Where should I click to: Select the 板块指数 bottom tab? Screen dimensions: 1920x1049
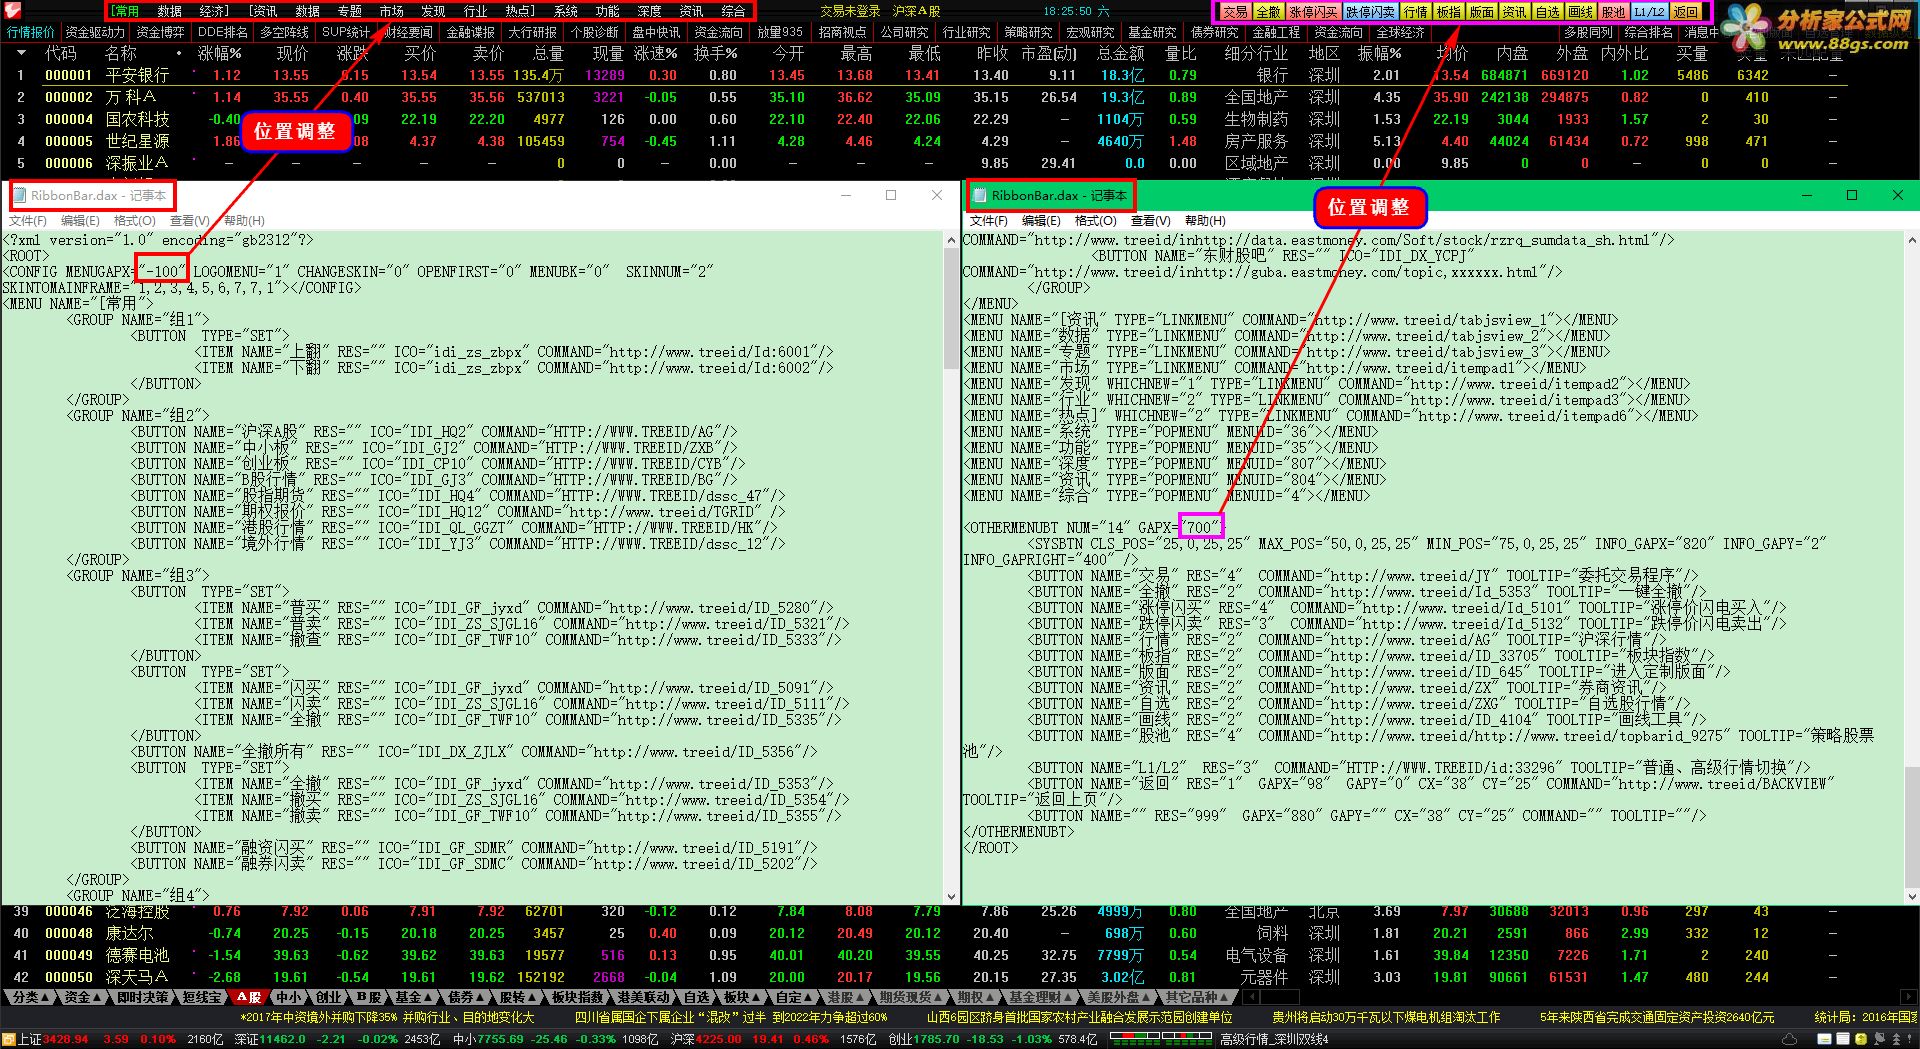[x=577, y=997]
